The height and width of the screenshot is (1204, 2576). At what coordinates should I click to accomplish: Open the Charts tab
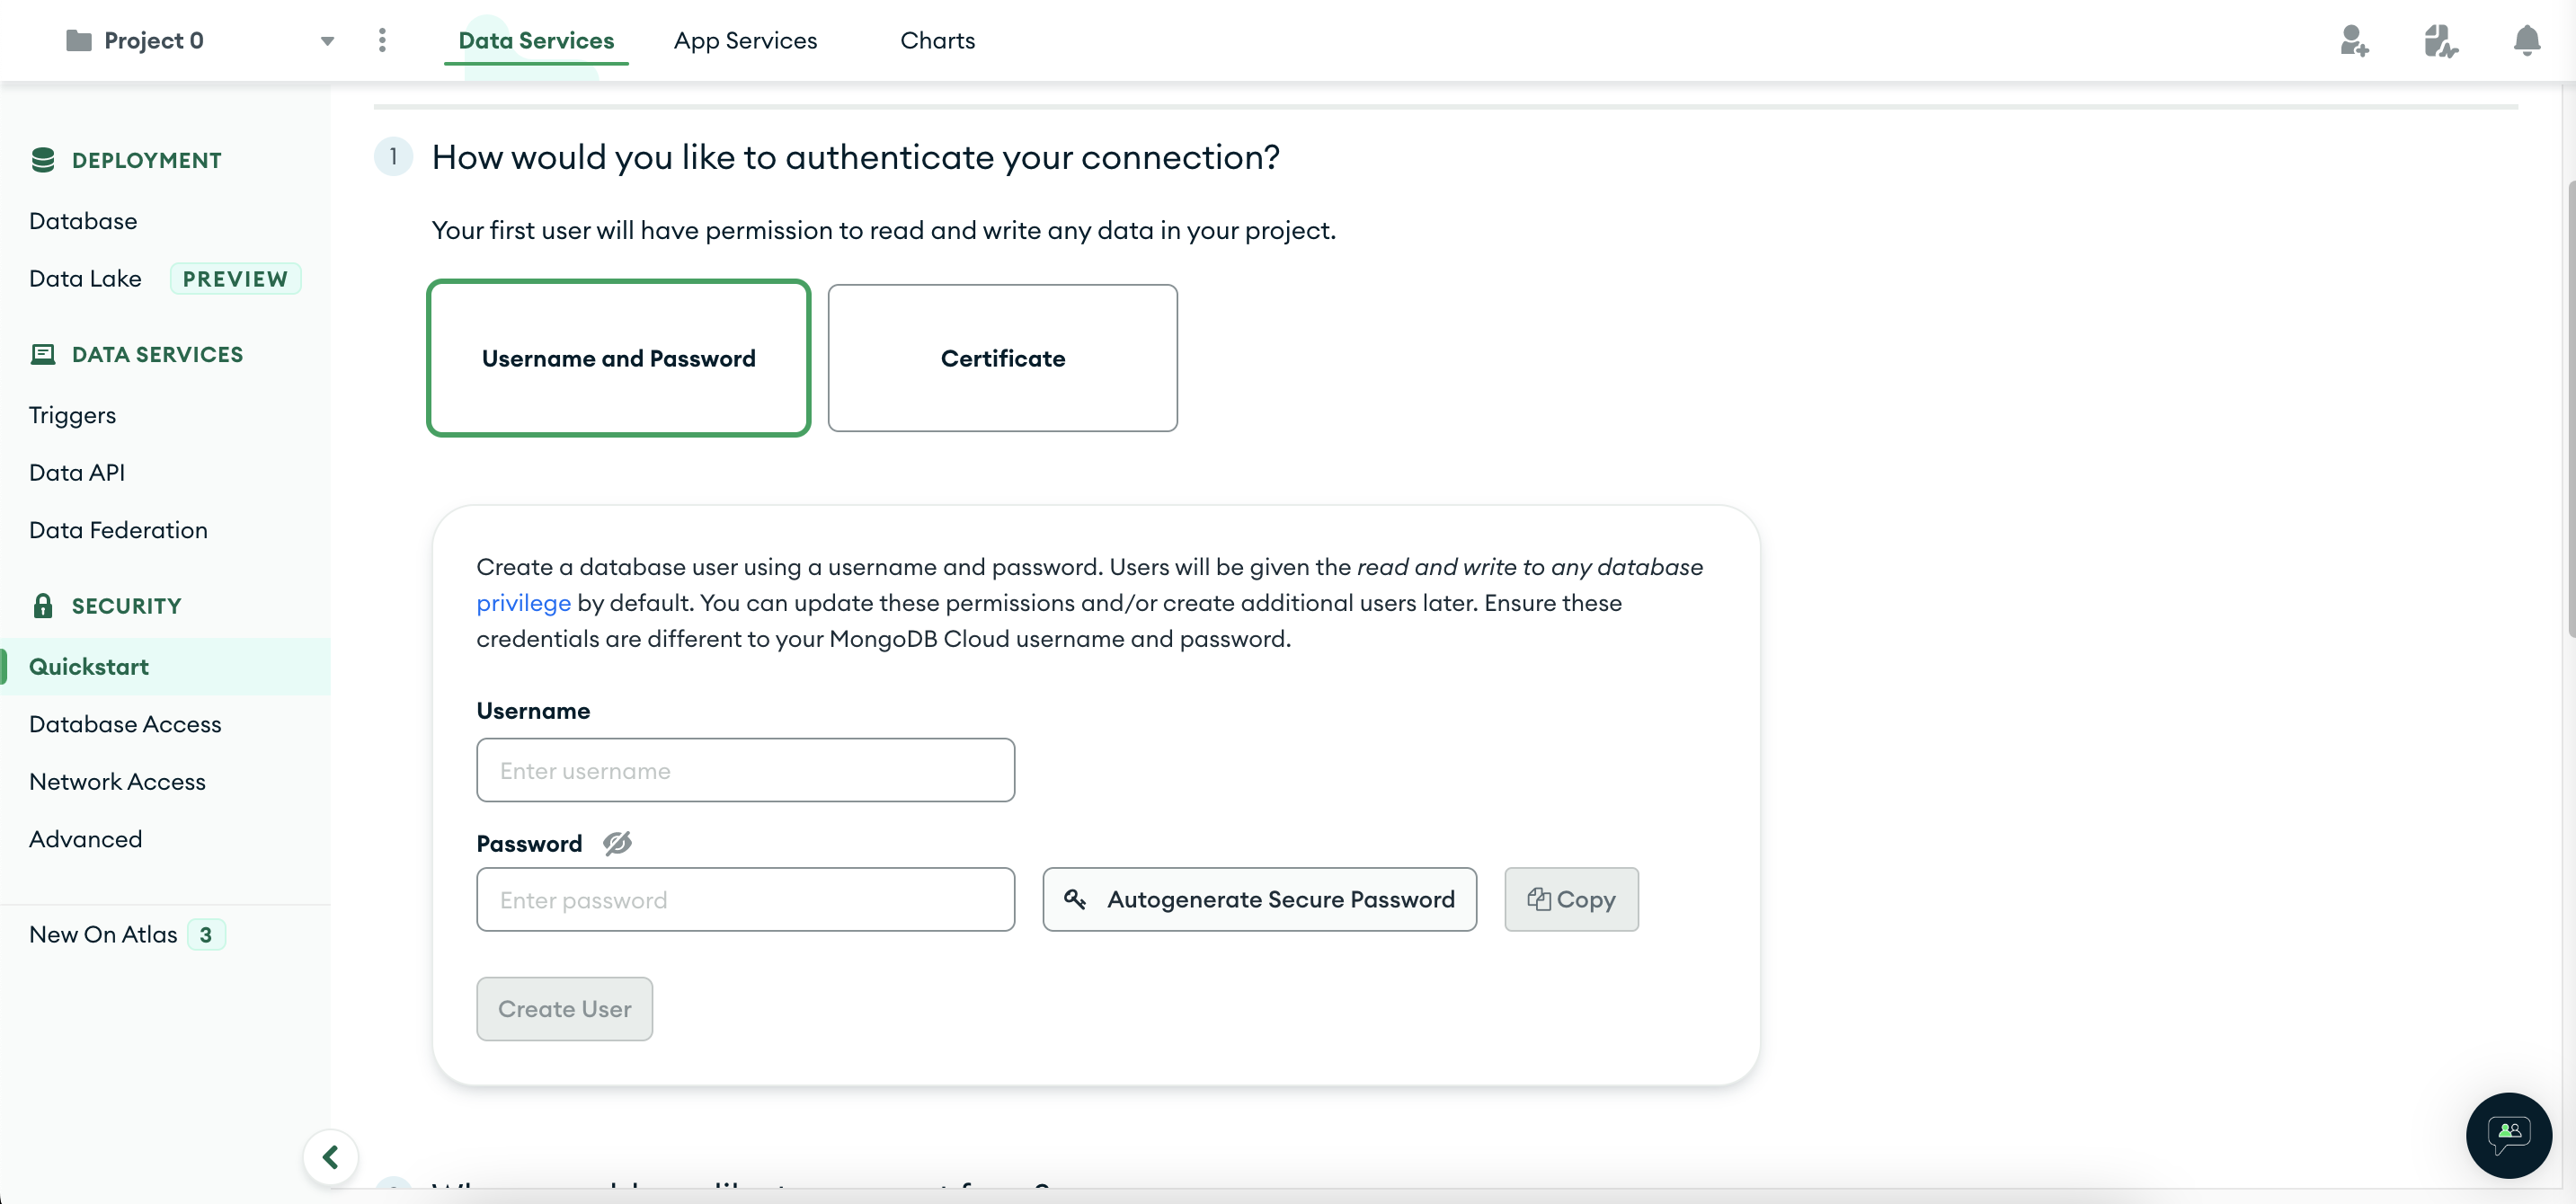(937, 40)
